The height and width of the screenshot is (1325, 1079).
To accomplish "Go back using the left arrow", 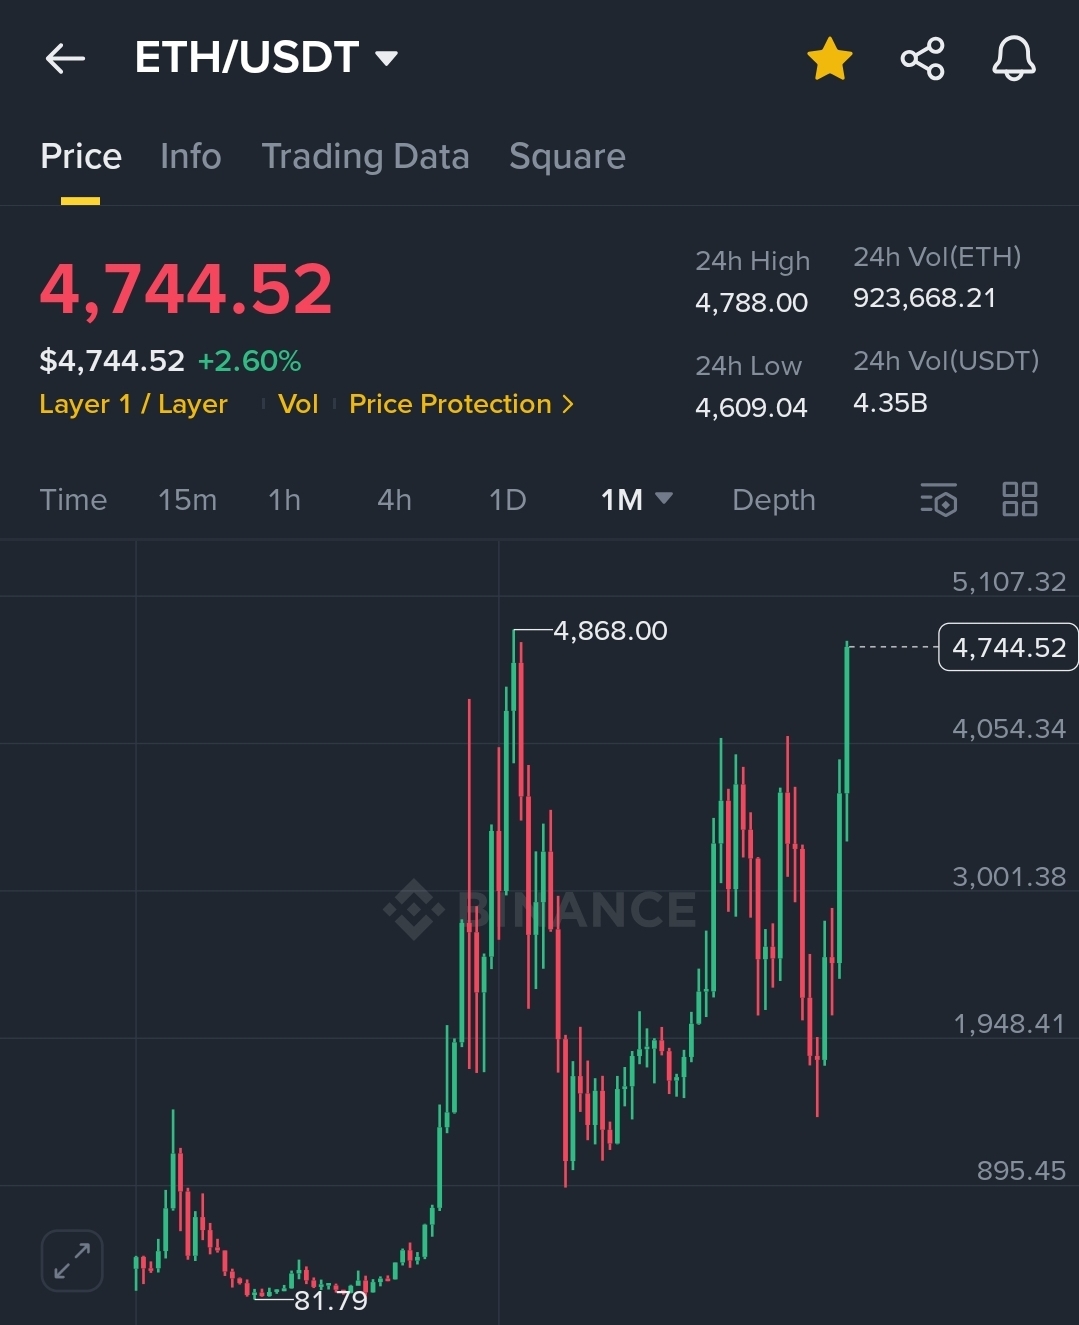I will click(65, 59).
